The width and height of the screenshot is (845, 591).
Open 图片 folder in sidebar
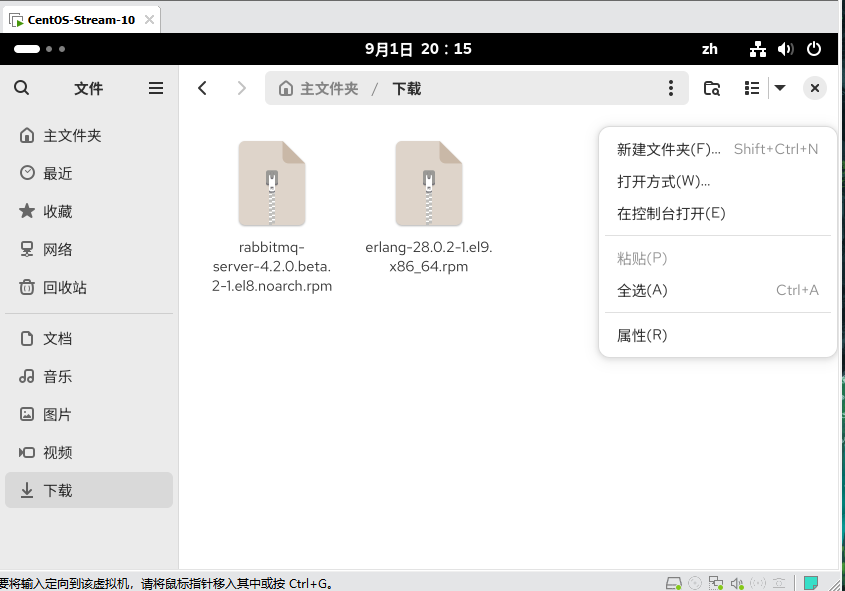pos(89,414)
